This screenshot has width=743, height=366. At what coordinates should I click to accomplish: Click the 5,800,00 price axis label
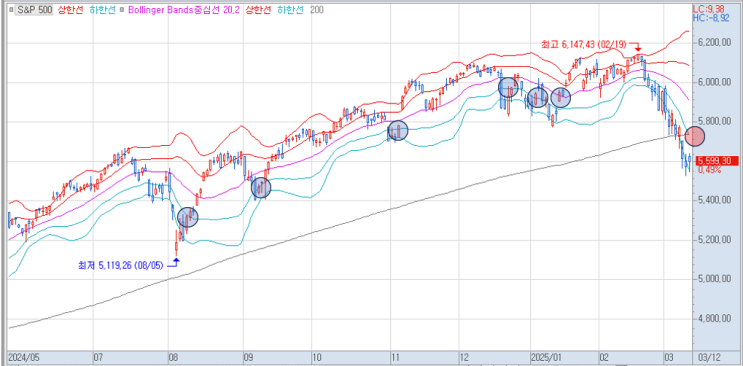coord(715,122)
